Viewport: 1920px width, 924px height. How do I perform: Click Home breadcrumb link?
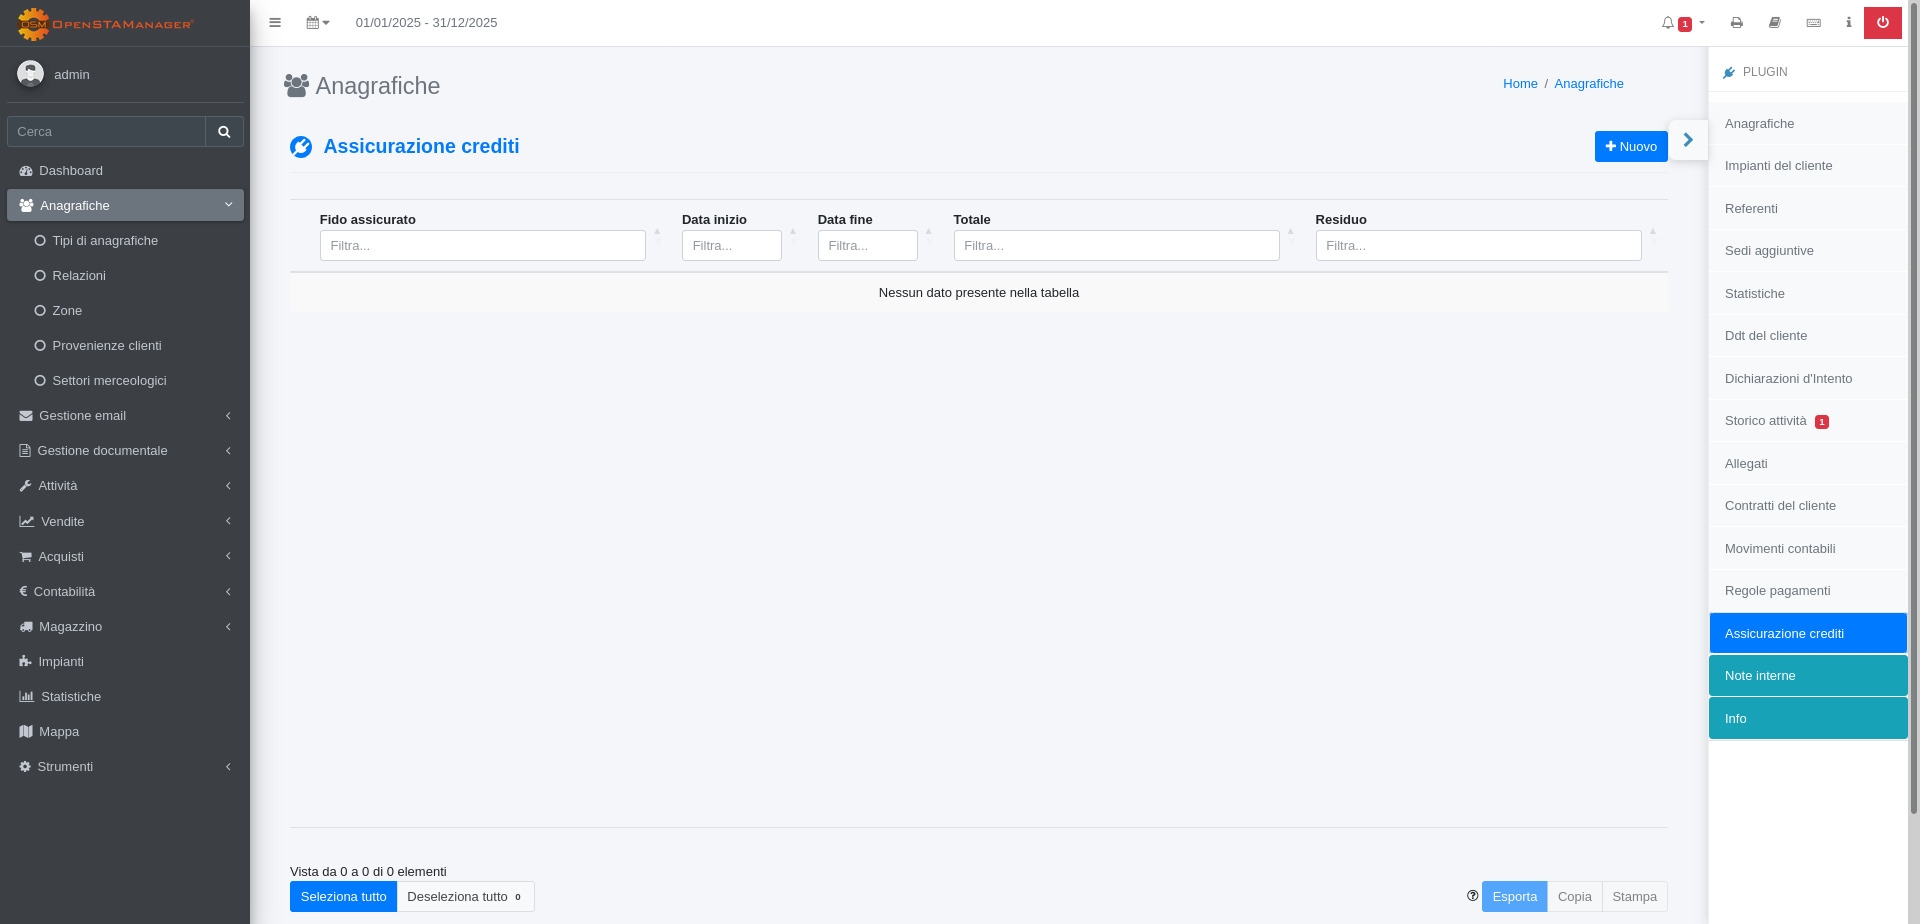point(1519,84)
